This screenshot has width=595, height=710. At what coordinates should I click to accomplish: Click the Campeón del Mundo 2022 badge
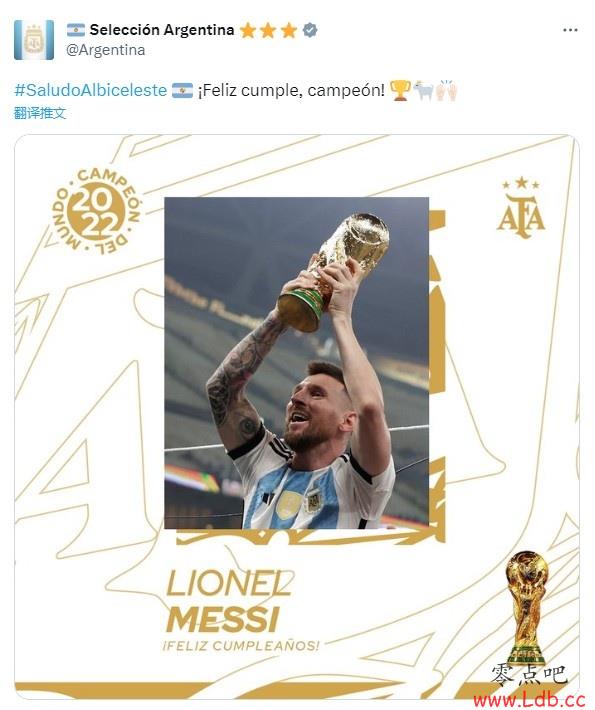click(x=96, y=211)
